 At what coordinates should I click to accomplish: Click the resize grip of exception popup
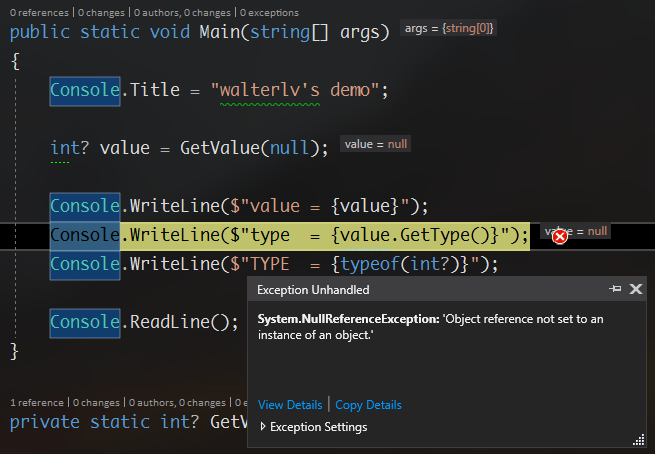click(639, 440)
